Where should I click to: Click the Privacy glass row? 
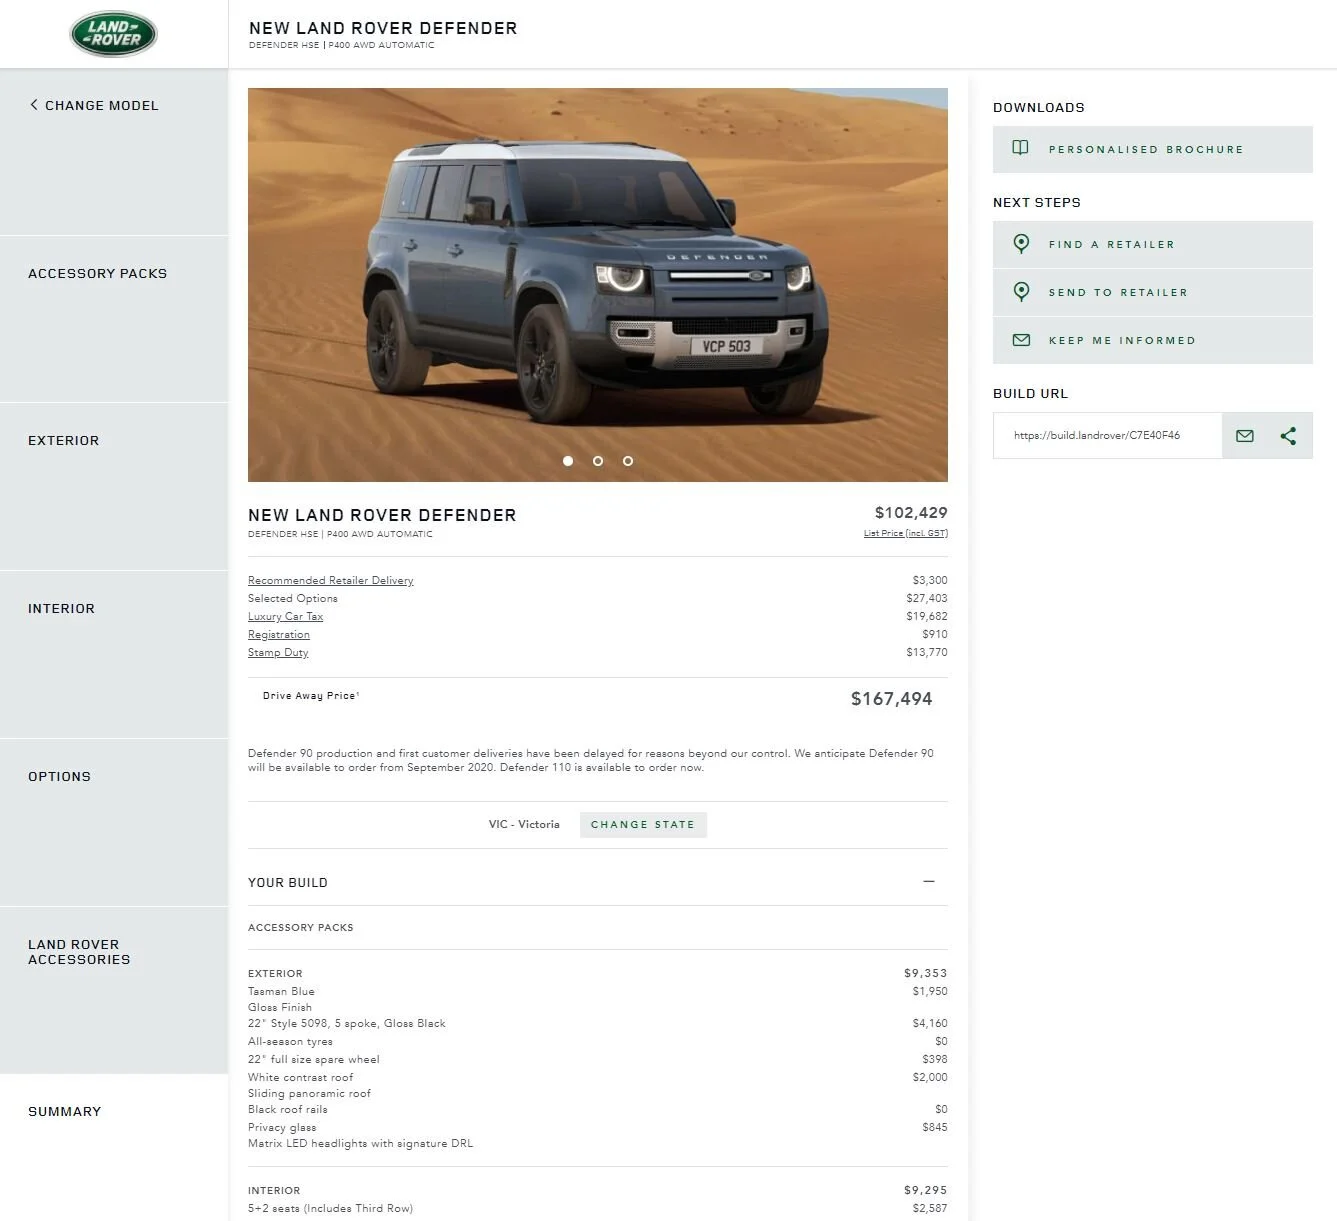[598, 1127]
